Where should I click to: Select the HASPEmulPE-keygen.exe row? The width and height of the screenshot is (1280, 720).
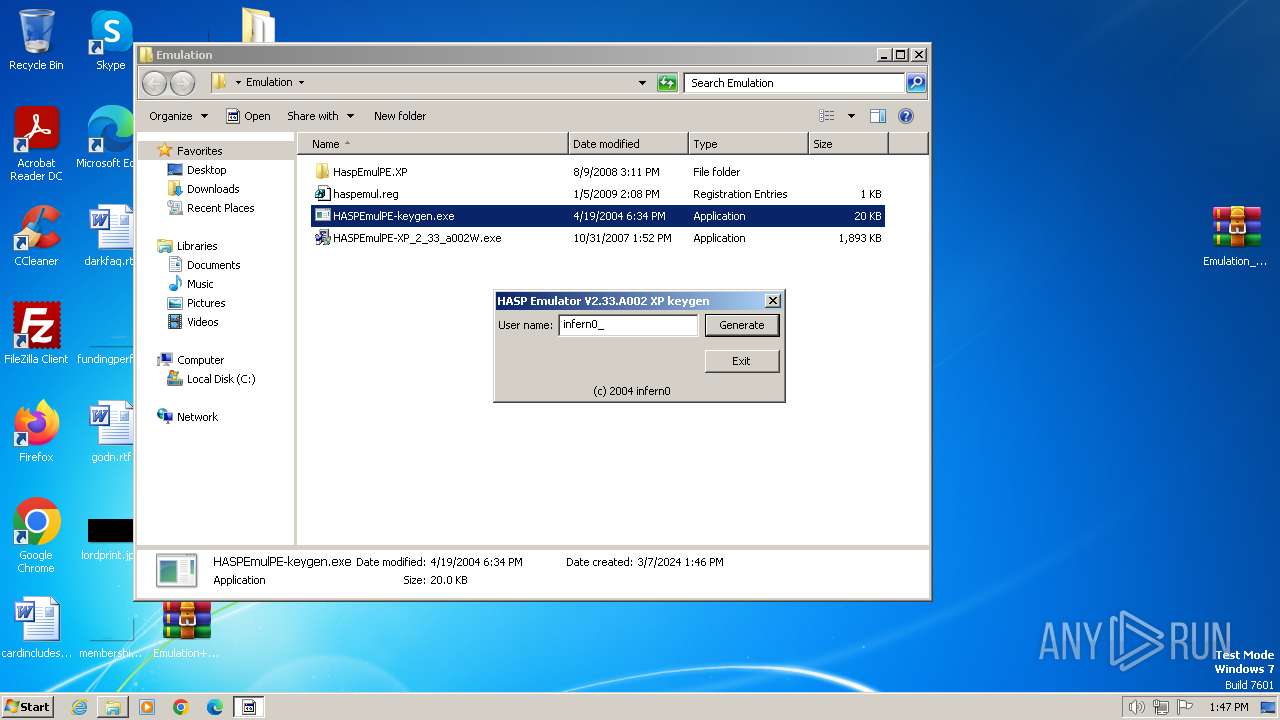coord(598,216)
